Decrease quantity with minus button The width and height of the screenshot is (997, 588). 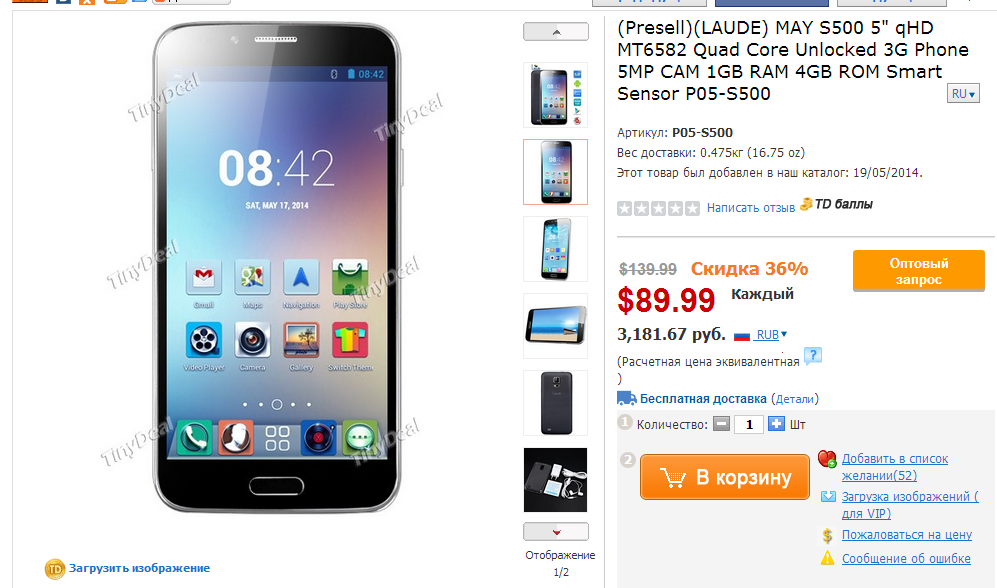721,424
